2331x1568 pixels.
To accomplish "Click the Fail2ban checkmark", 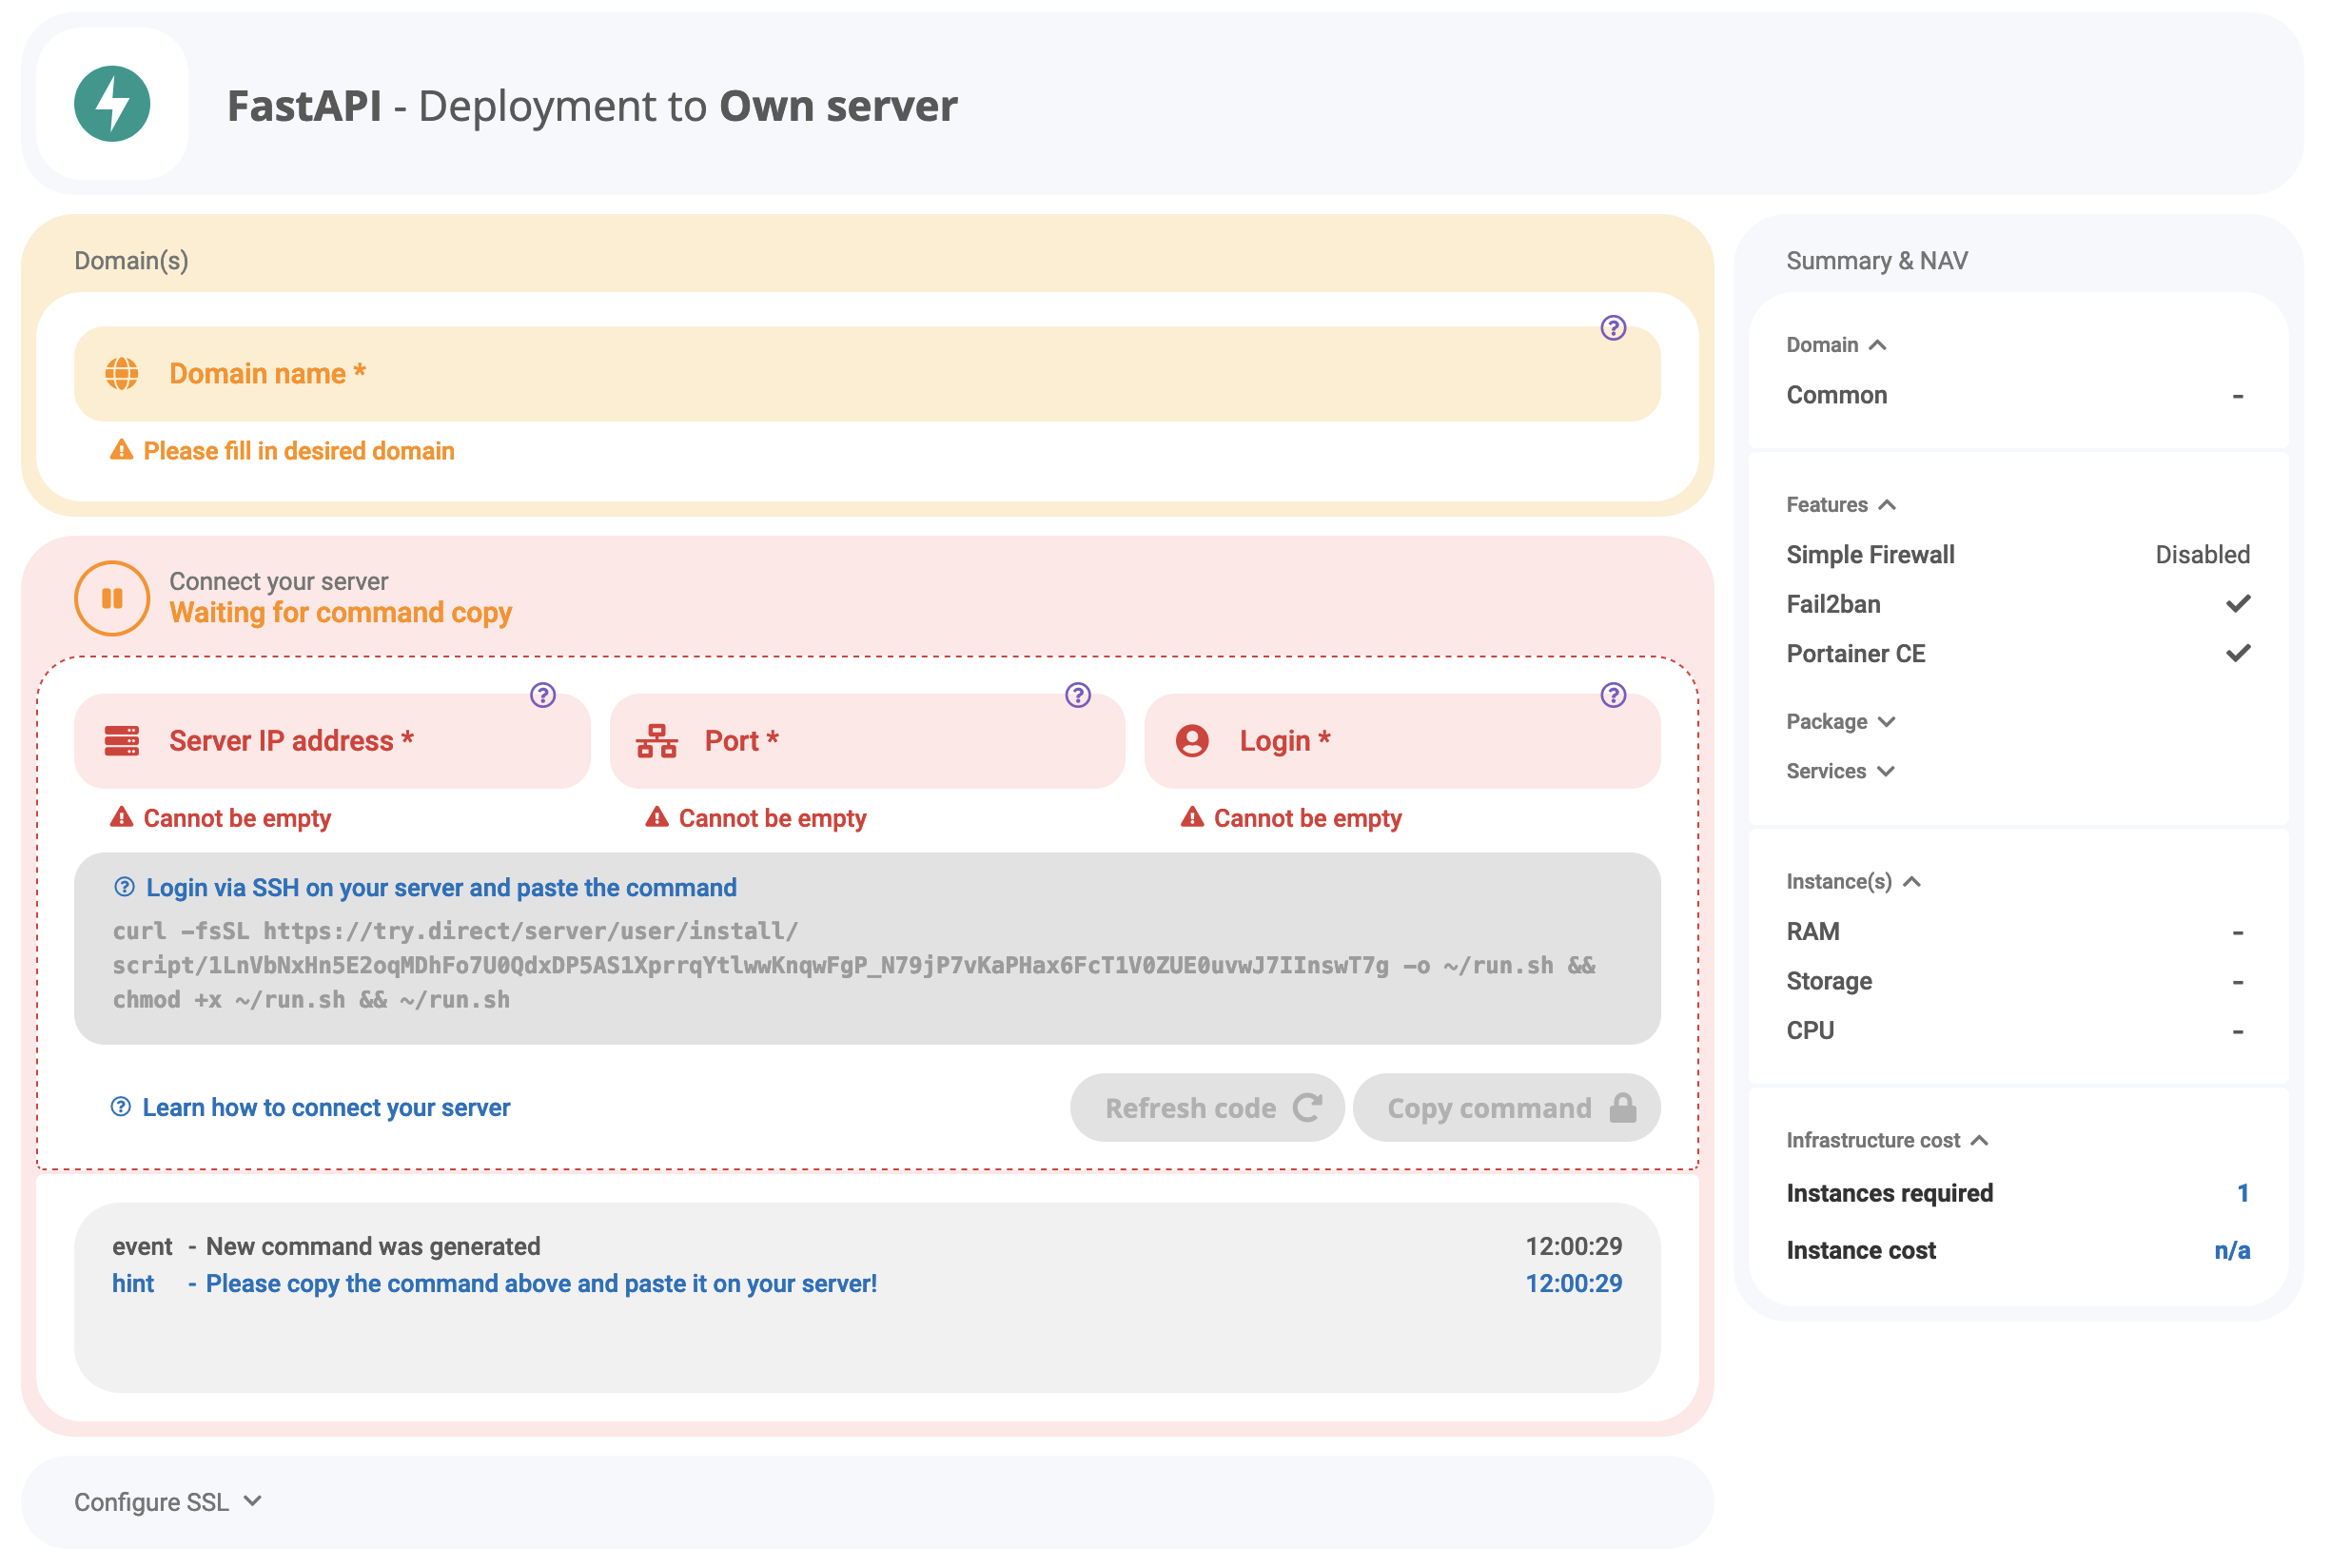I will click(x=2238, y=604).
